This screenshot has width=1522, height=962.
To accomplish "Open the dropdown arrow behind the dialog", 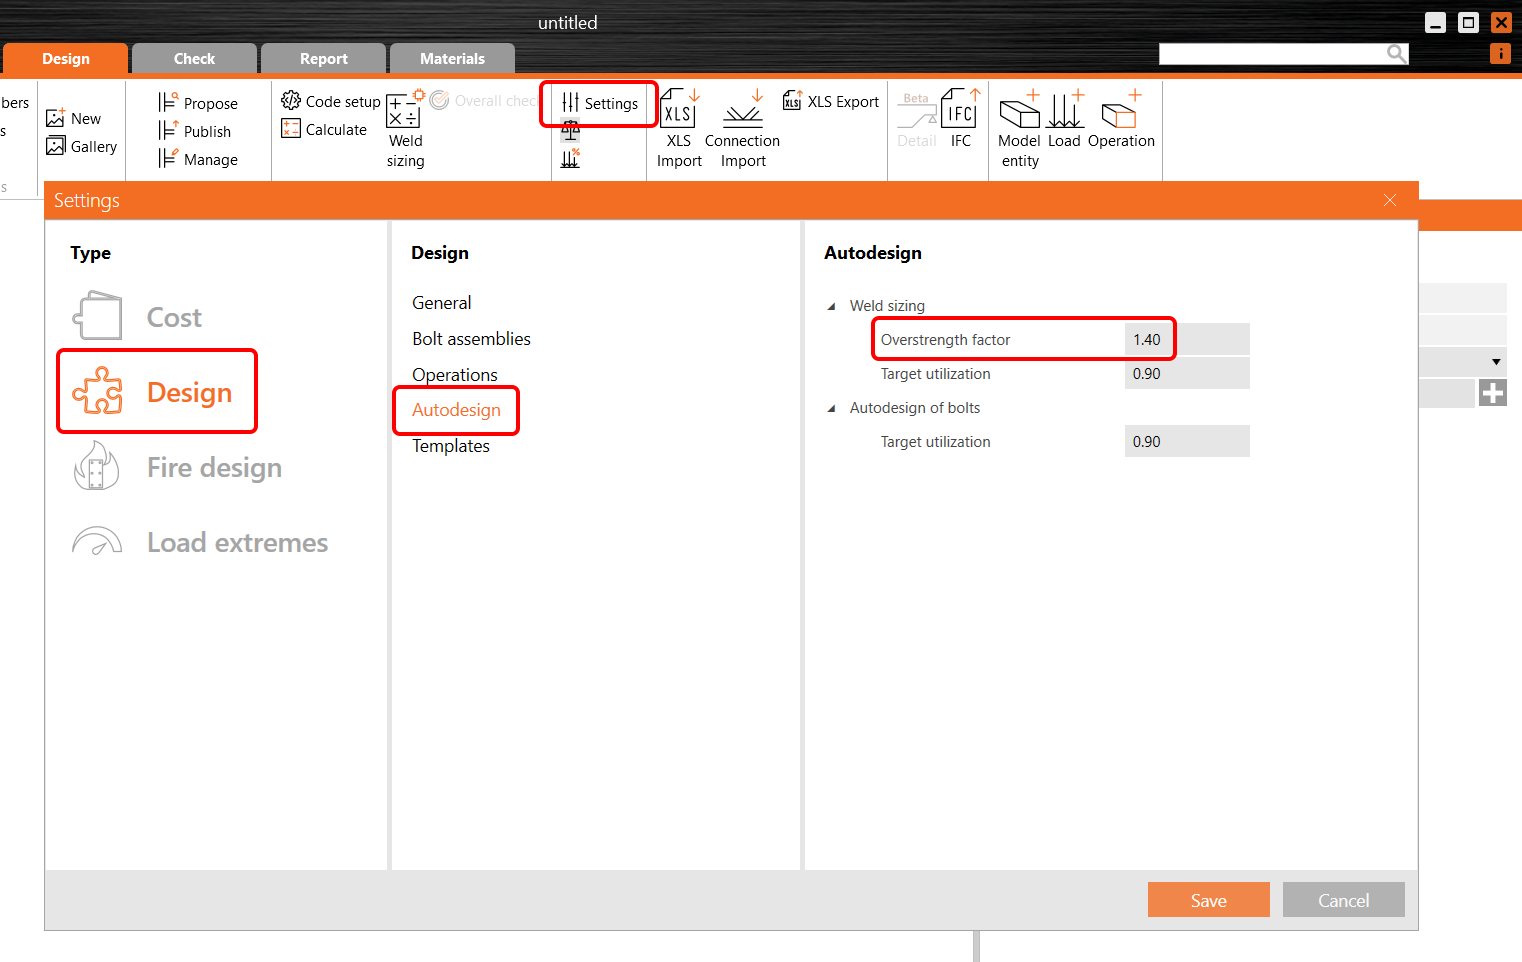I will [1495, 362].
